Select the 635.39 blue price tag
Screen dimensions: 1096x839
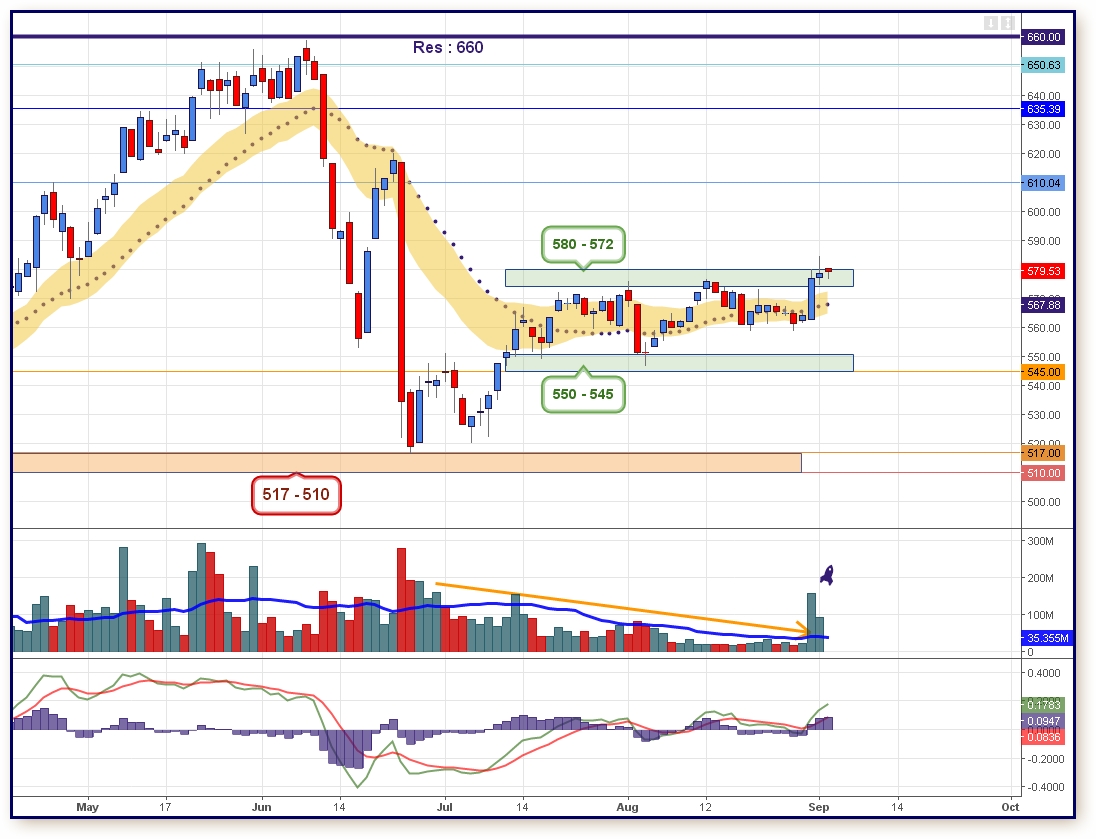1043,108
